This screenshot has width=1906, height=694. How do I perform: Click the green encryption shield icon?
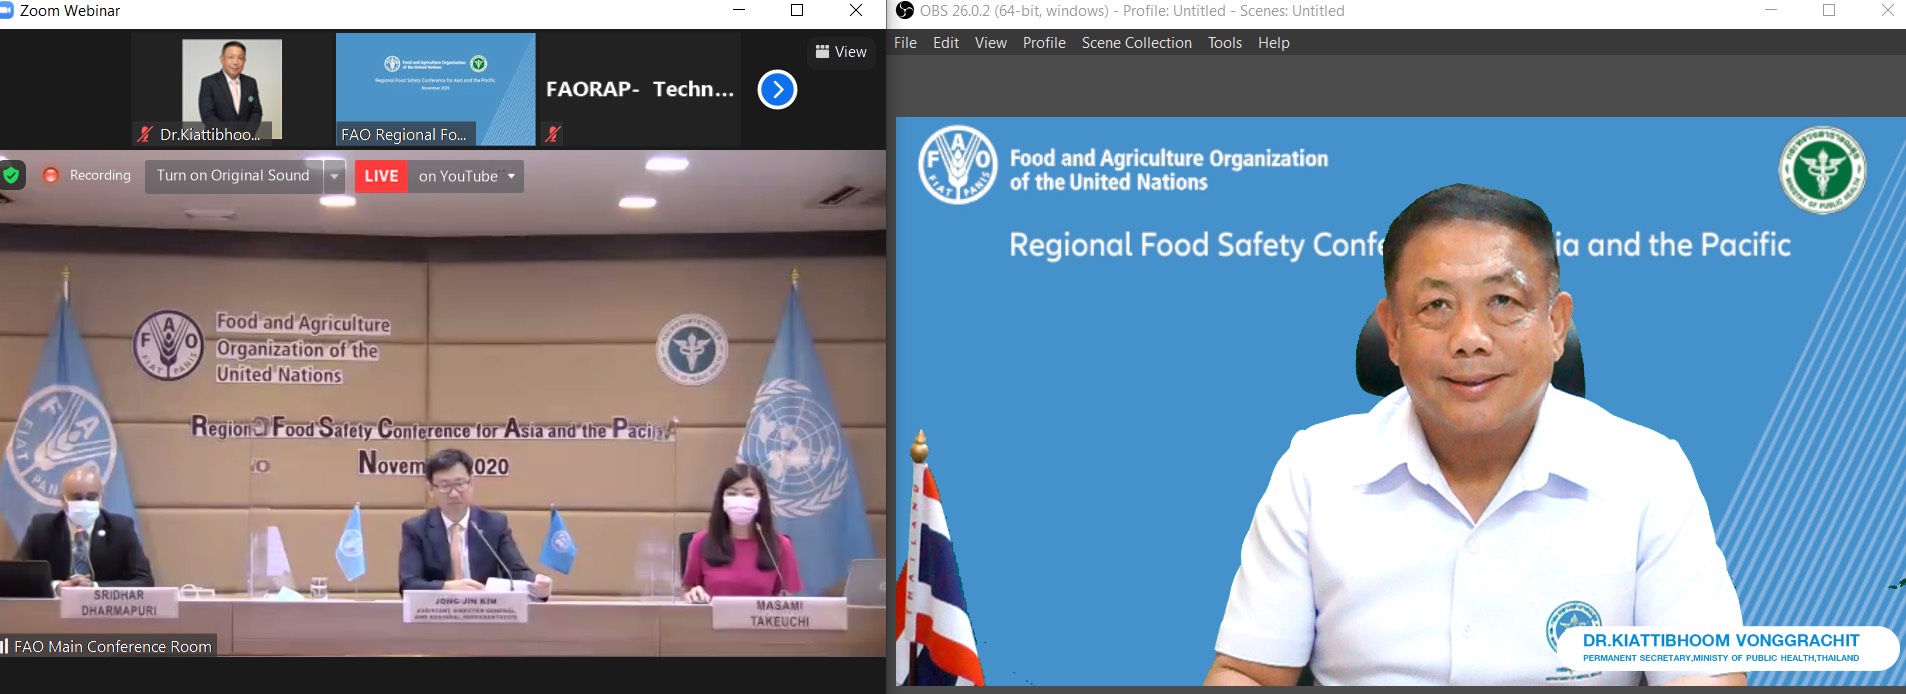11,176
